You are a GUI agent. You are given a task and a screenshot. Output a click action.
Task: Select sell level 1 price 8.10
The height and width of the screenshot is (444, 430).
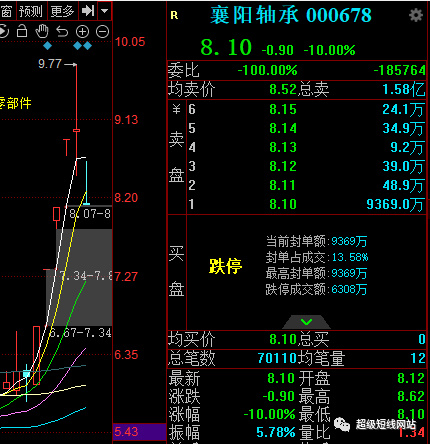pos(283,204)
